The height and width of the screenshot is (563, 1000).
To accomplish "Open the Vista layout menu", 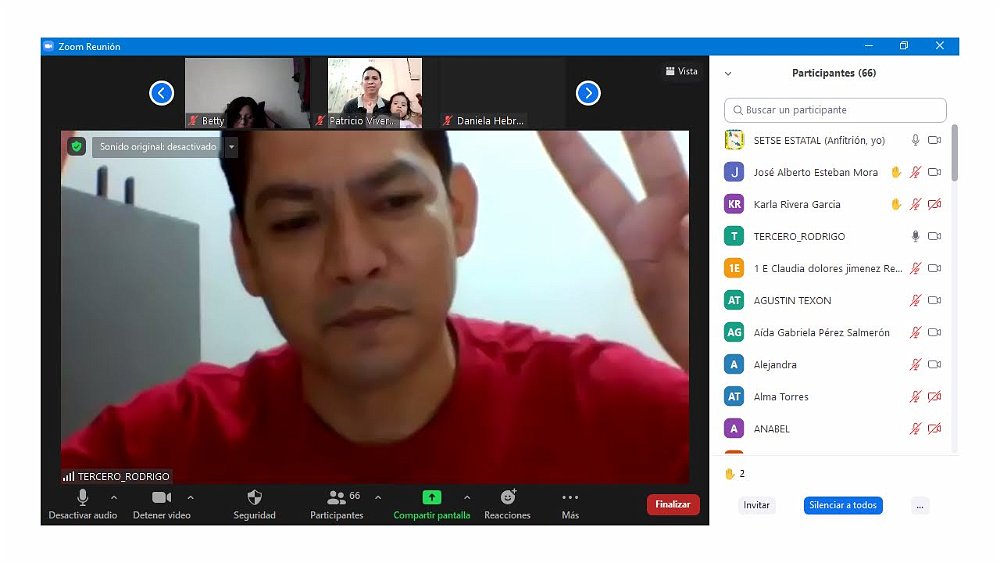I will 681,71.
